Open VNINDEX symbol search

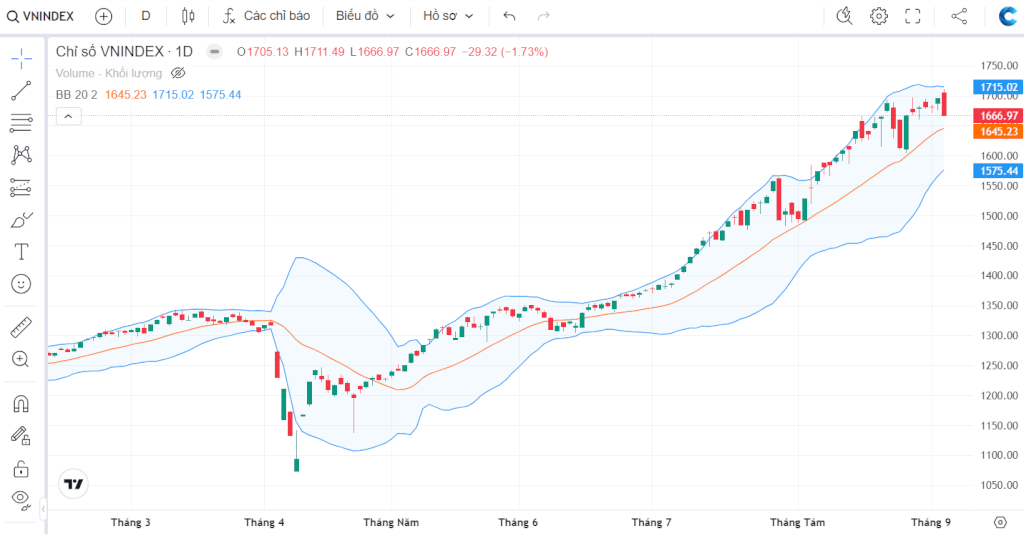tap(40, 16)
